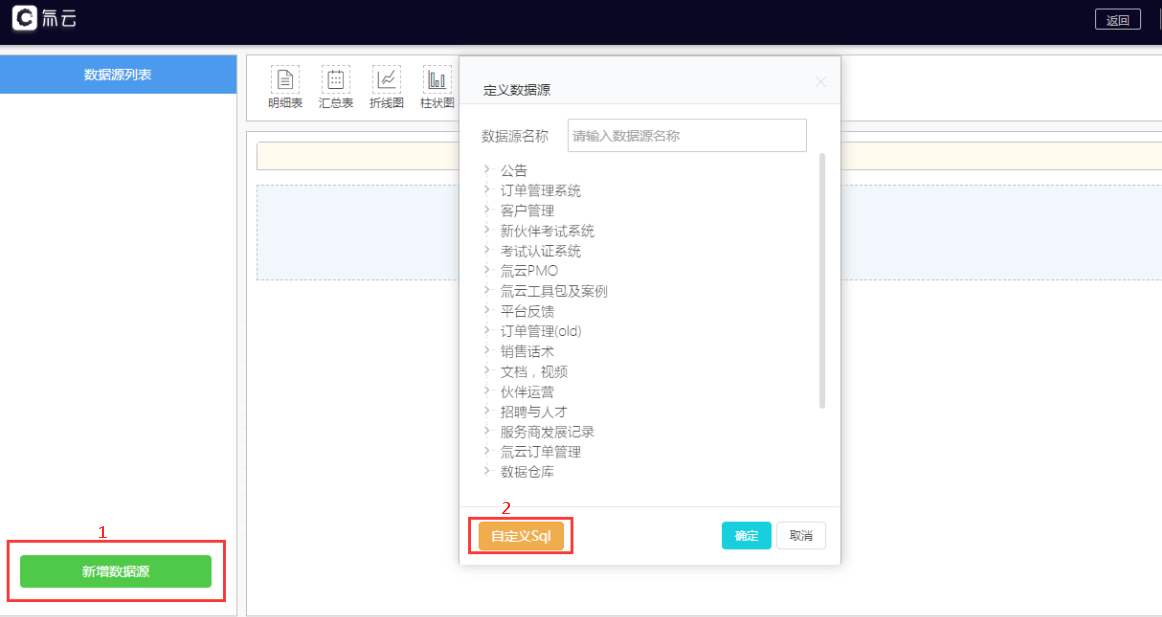
Task: Click the tree list vertical scrollbar
Action: tap(822, 280)
